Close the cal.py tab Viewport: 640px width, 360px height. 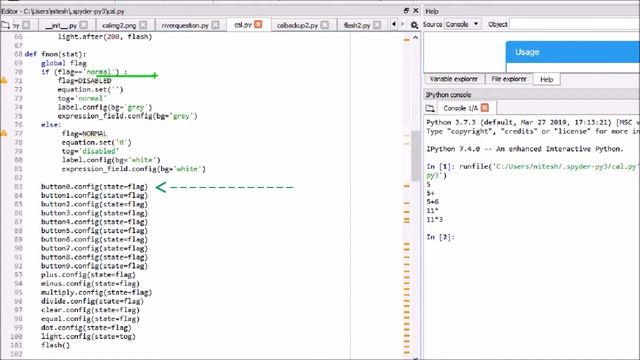(258, 24)
